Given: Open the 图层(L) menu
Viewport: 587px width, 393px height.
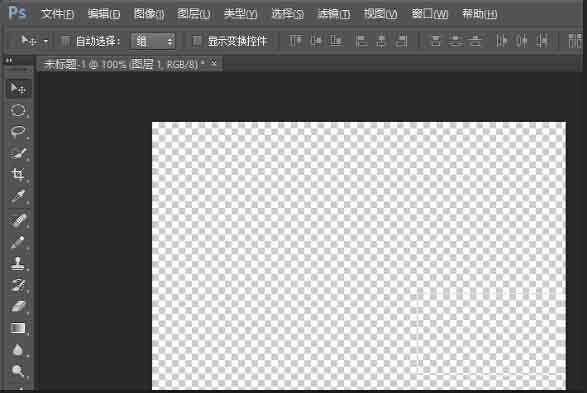Looking at the screenshot, I should (x=193, y=14).
